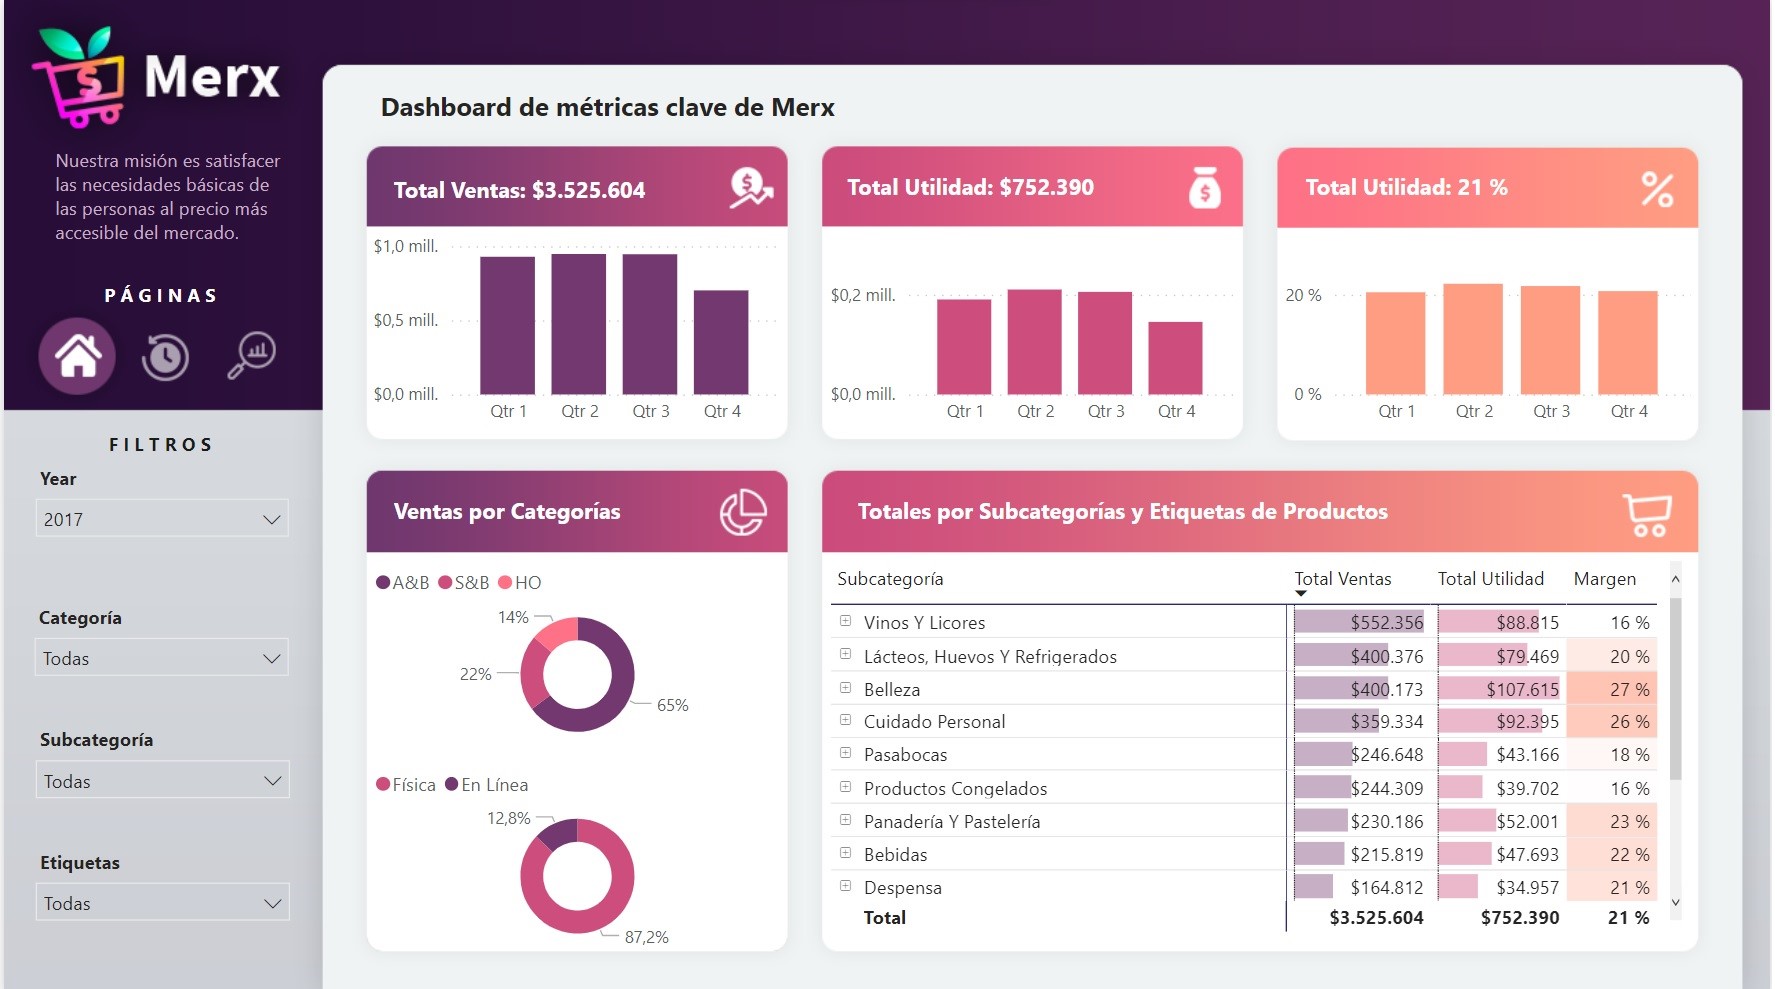Viewport: 1775px width, 989px height.
Task: Open the Etiquetas filter dropdown
Action: (162, 903)
